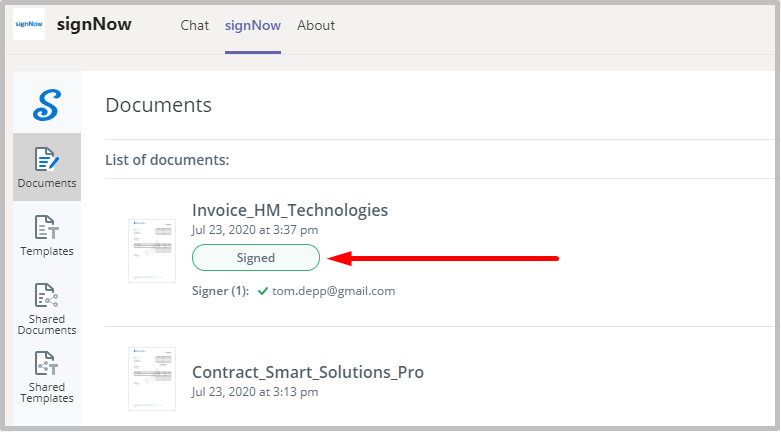Open the Contract_Smart_Solutions_Pro document title
Screen dimensions: 781x432
click(308, 372)
